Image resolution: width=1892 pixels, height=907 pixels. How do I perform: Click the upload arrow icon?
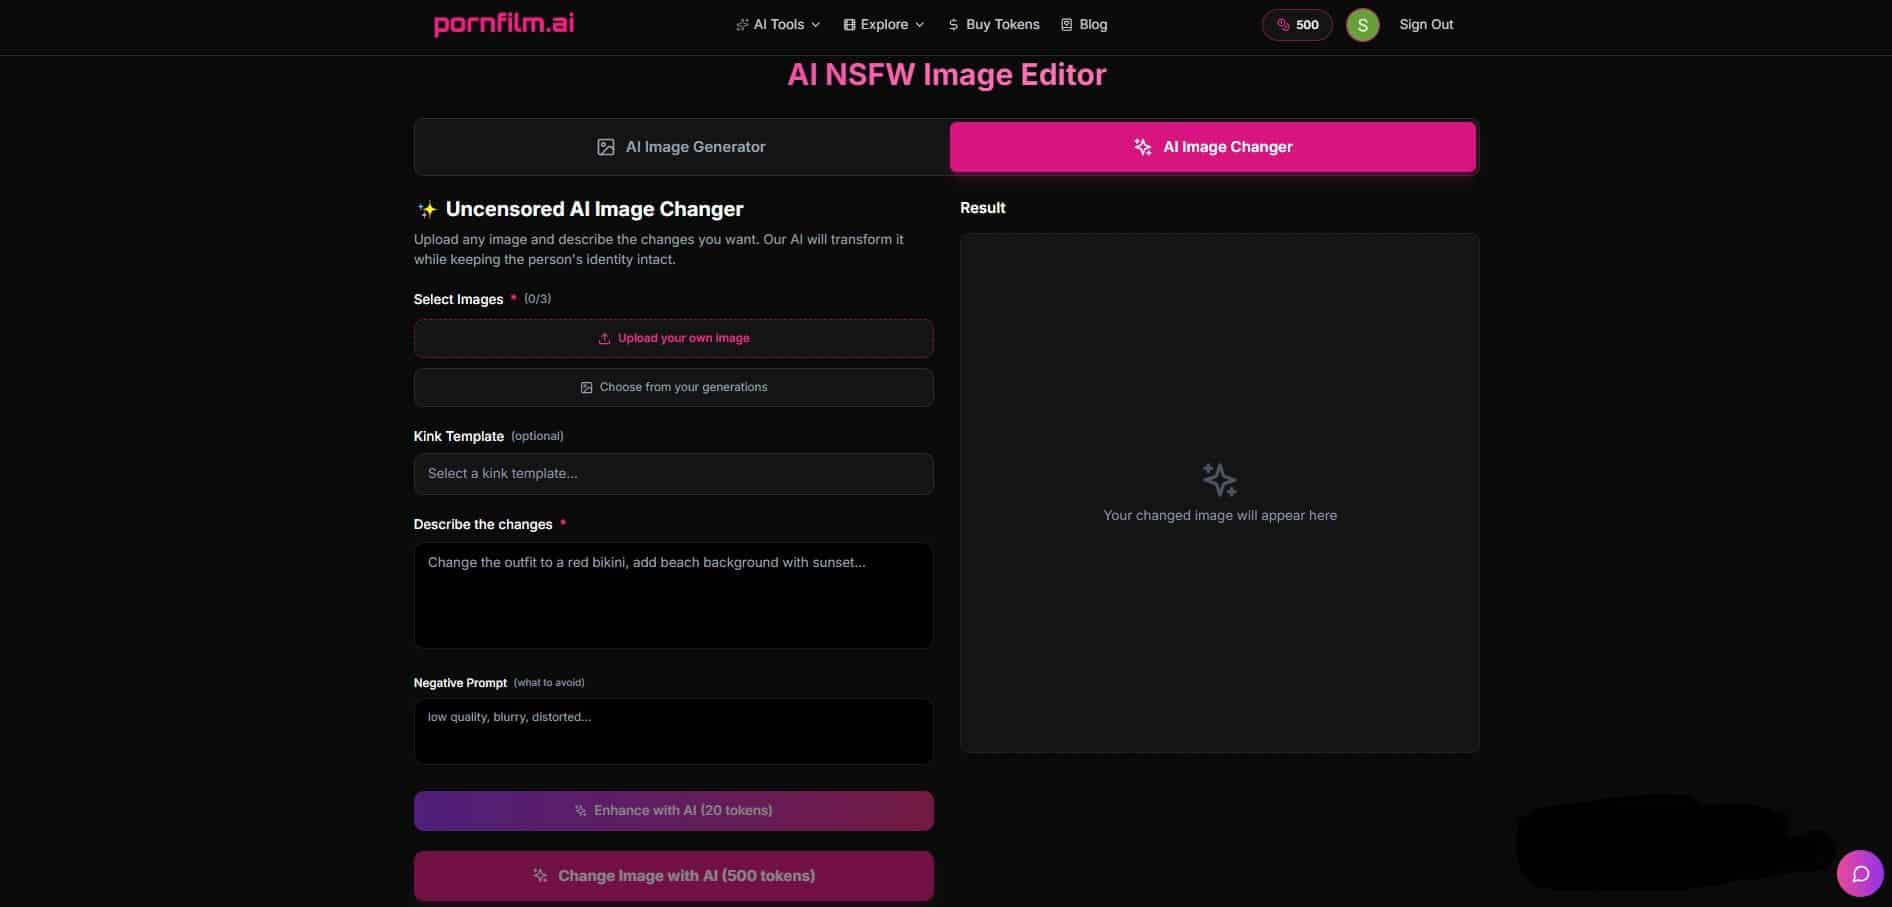pyautogui.click(x=604, y=339)
